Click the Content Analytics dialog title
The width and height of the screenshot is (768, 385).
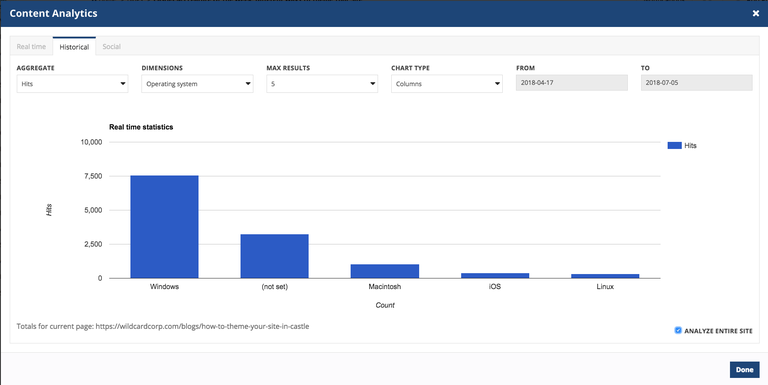point(53,13)
